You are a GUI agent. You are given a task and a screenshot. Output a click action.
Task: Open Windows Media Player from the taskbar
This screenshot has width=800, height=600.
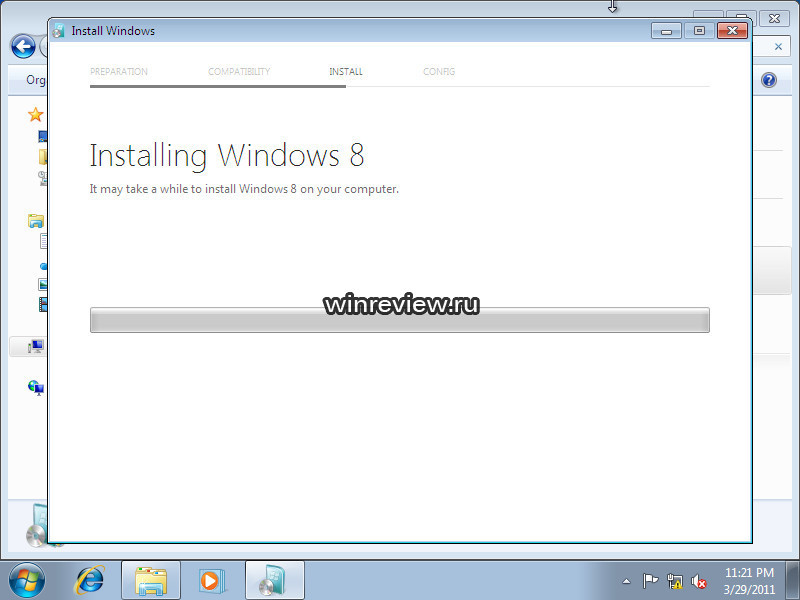pos(212,580)
